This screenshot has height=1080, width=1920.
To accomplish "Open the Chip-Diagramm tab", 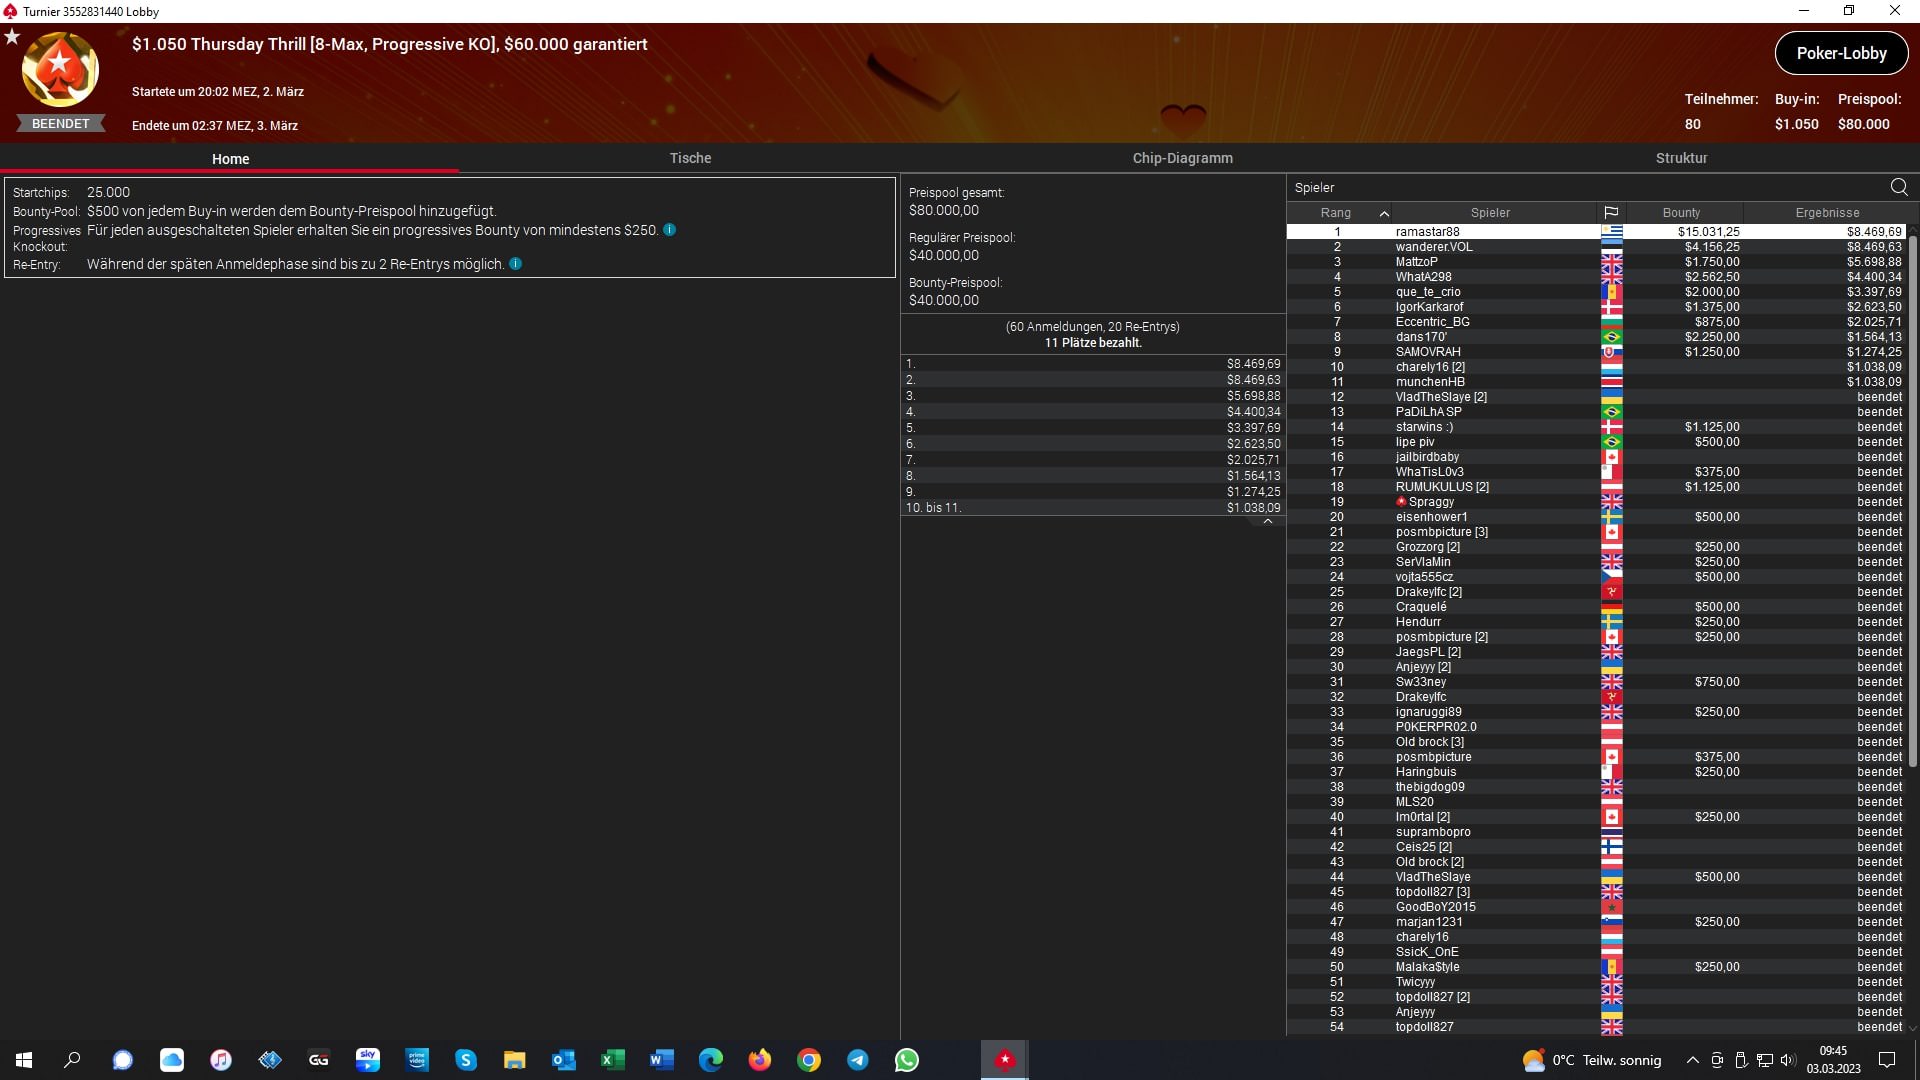I will [1182, 158].
